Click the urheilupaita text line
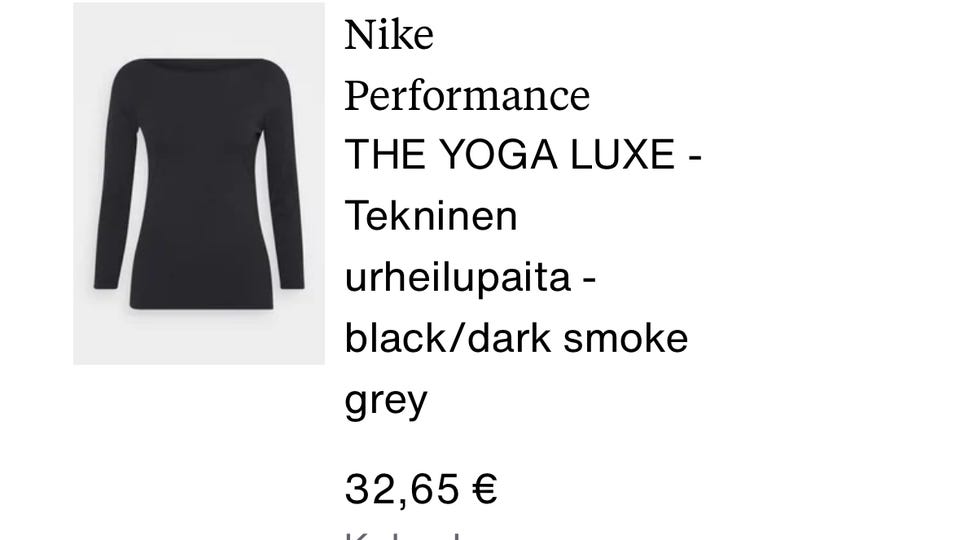Image resolution: width=960 pixels, height=540 pixels. [470, 278]
